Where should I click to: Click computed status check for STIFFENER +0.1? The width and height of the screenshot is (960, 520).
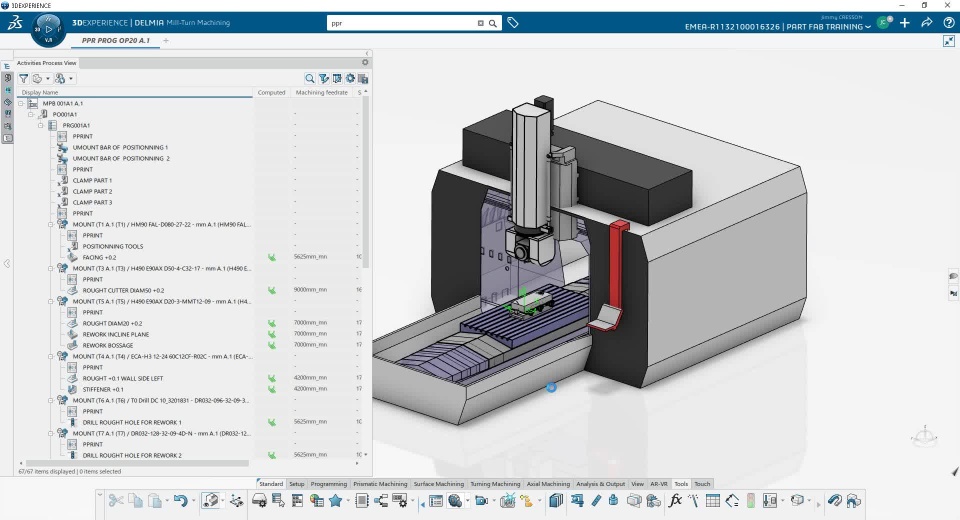(271, 390)
